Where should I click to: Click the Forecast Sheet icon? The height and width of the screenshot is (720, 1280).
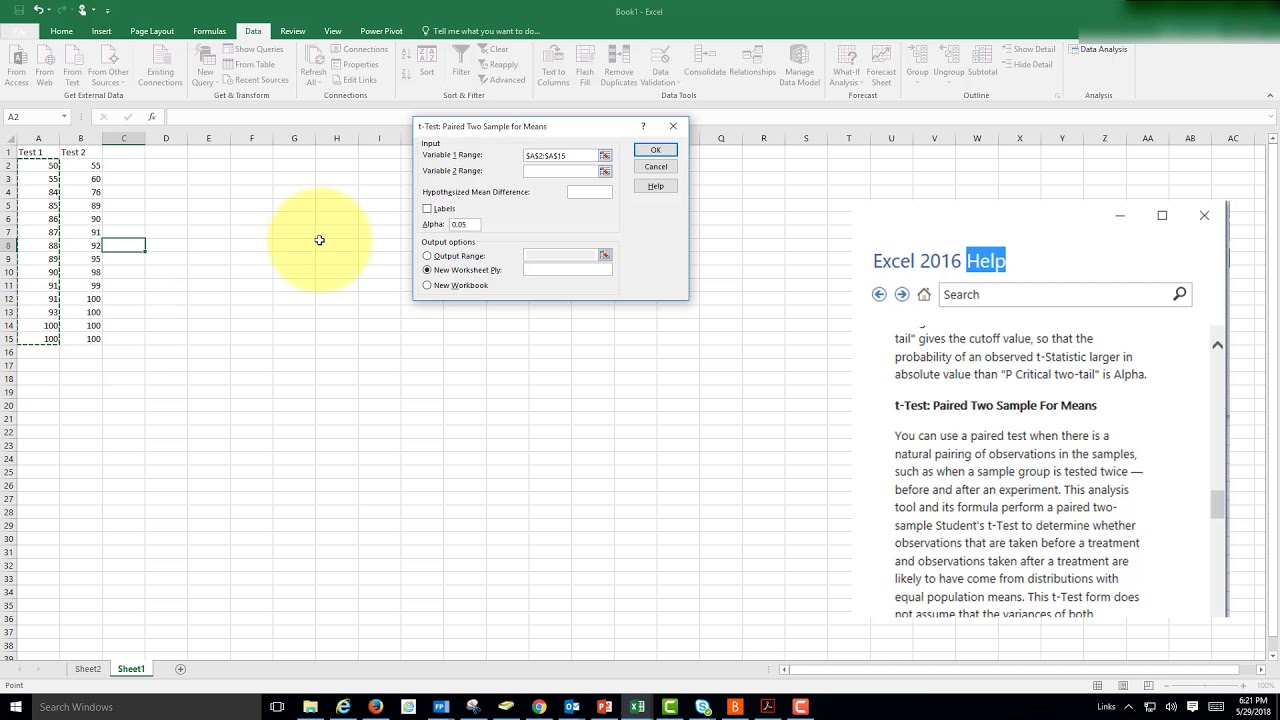coord(881,56)
